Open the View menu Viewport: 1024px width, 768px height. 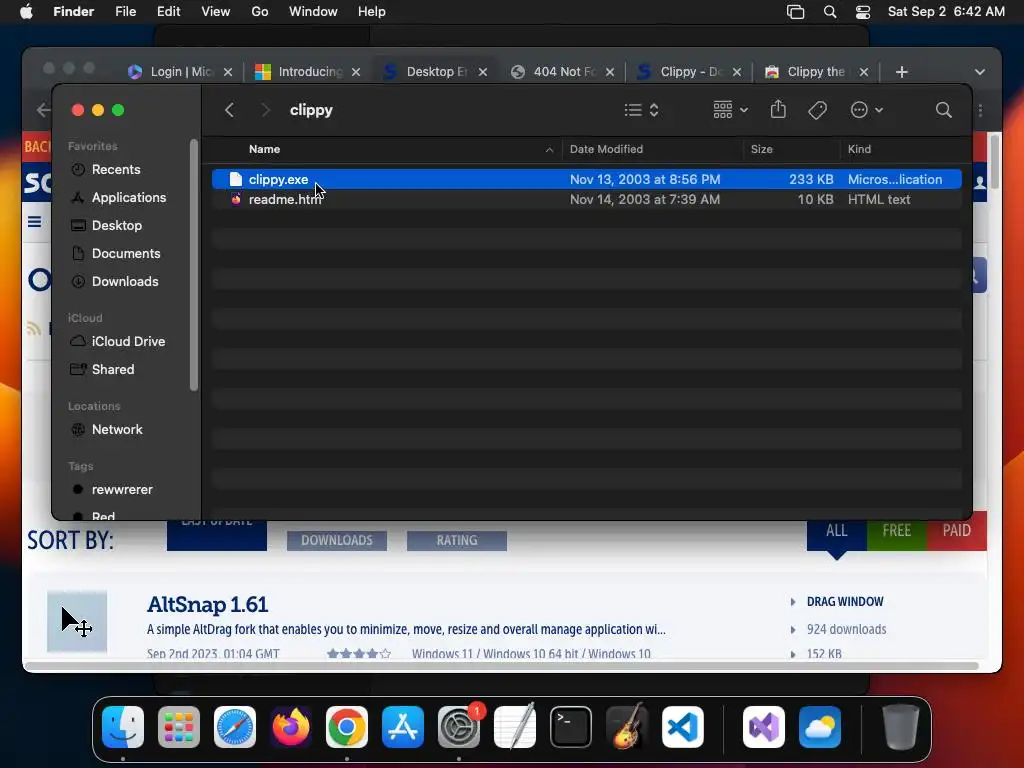click(x=216, y=12)
